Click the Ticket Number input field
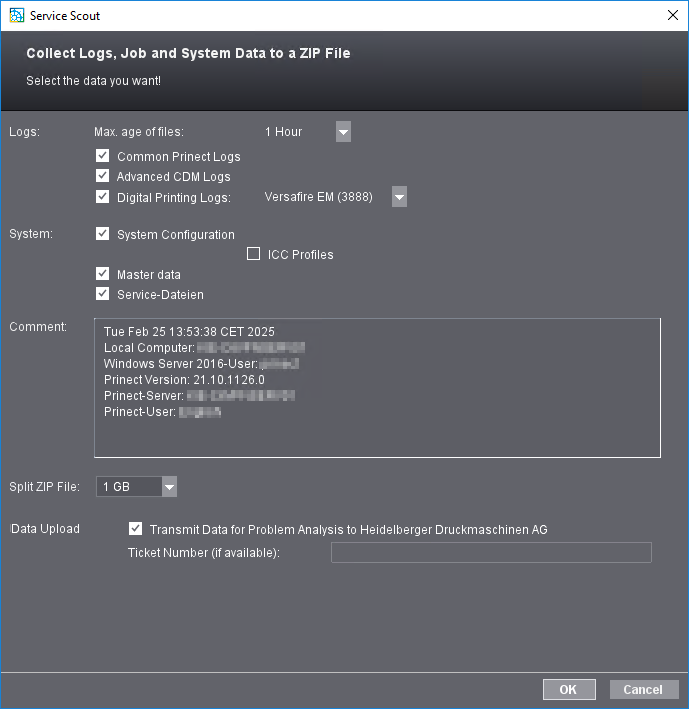 pyautogui.click(x=491, y=552)
